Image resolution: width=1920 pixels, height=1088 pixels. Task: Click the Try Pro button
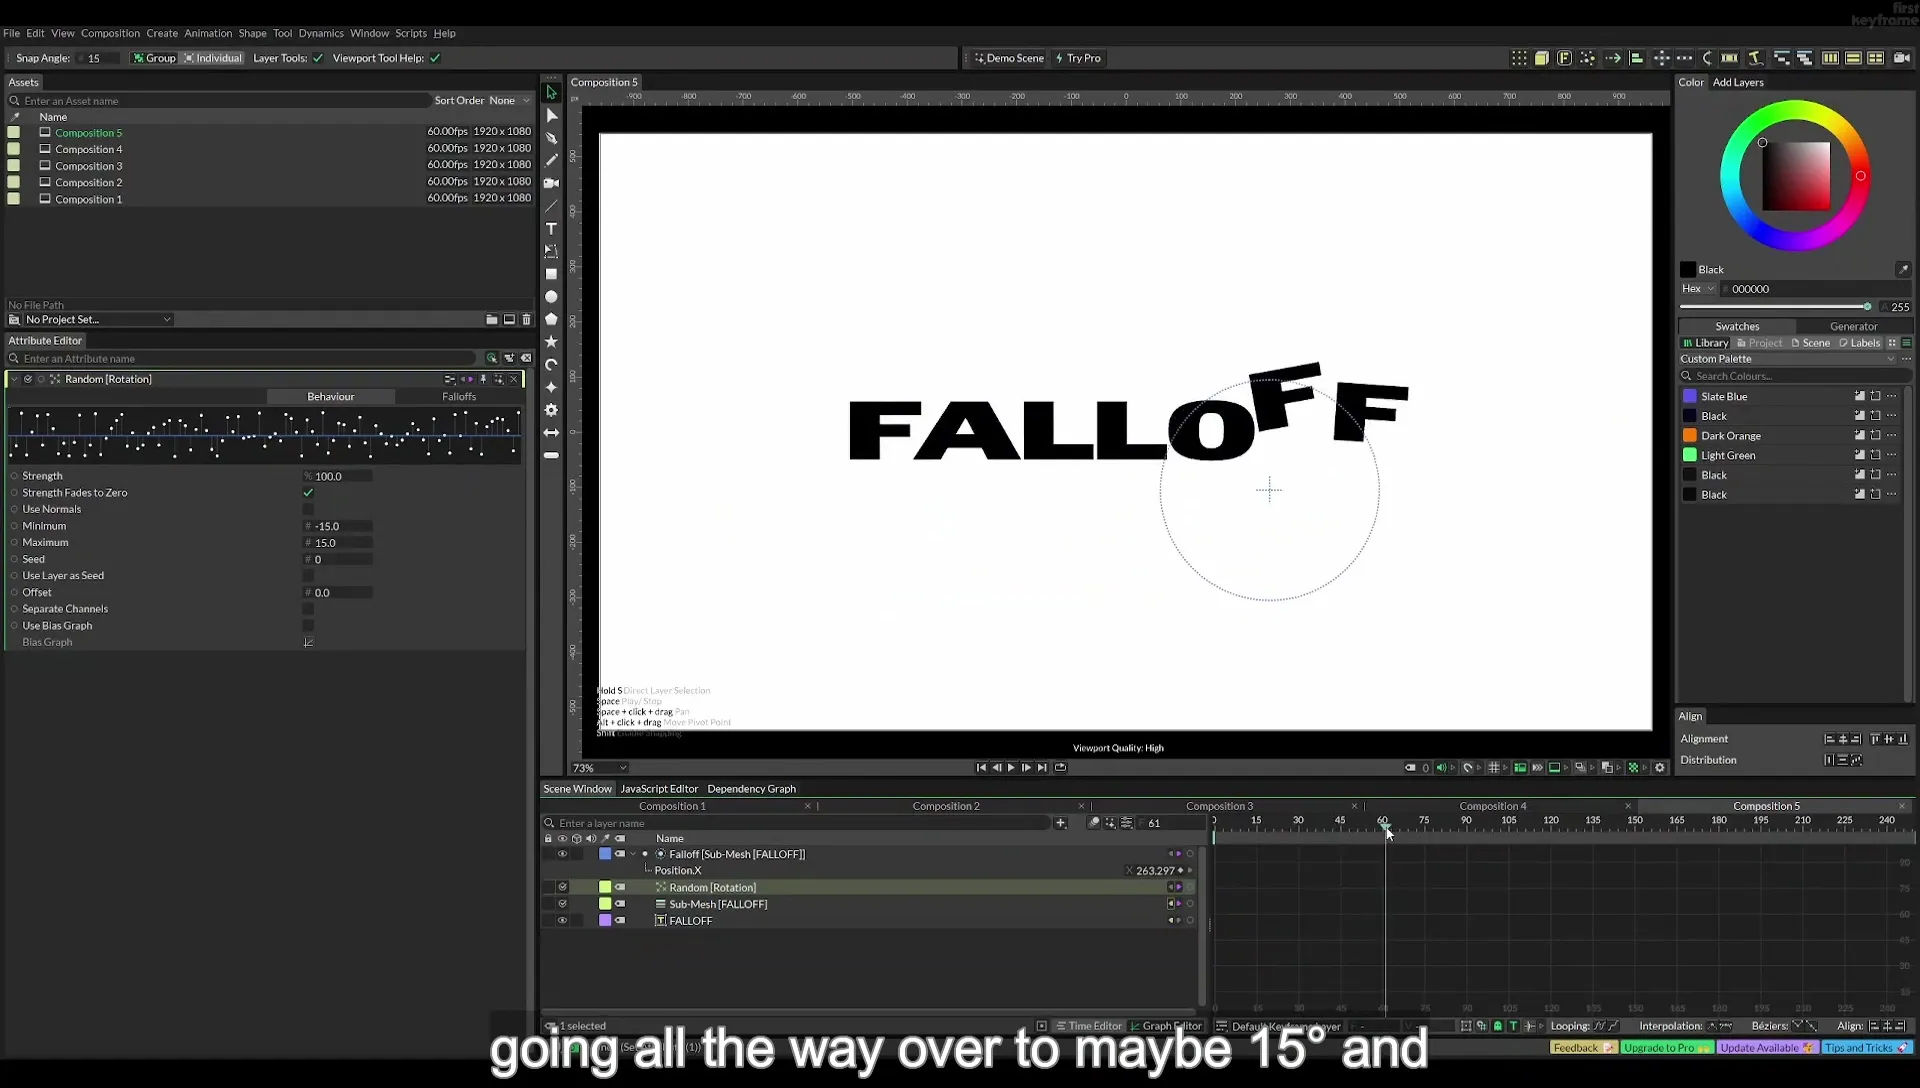coord(1078,58)
